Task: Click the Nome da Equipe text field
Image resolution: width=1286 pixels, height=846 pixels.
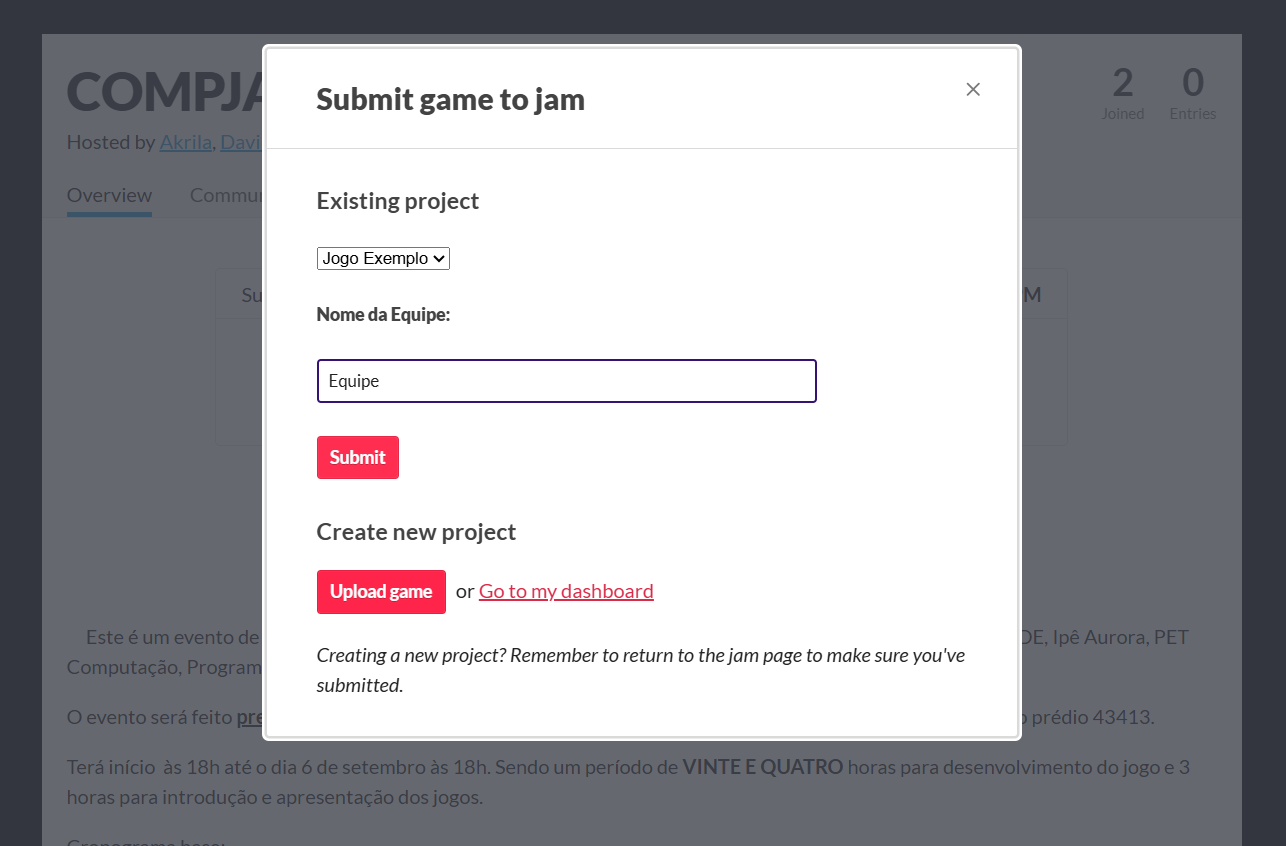Action: point(566,381)
